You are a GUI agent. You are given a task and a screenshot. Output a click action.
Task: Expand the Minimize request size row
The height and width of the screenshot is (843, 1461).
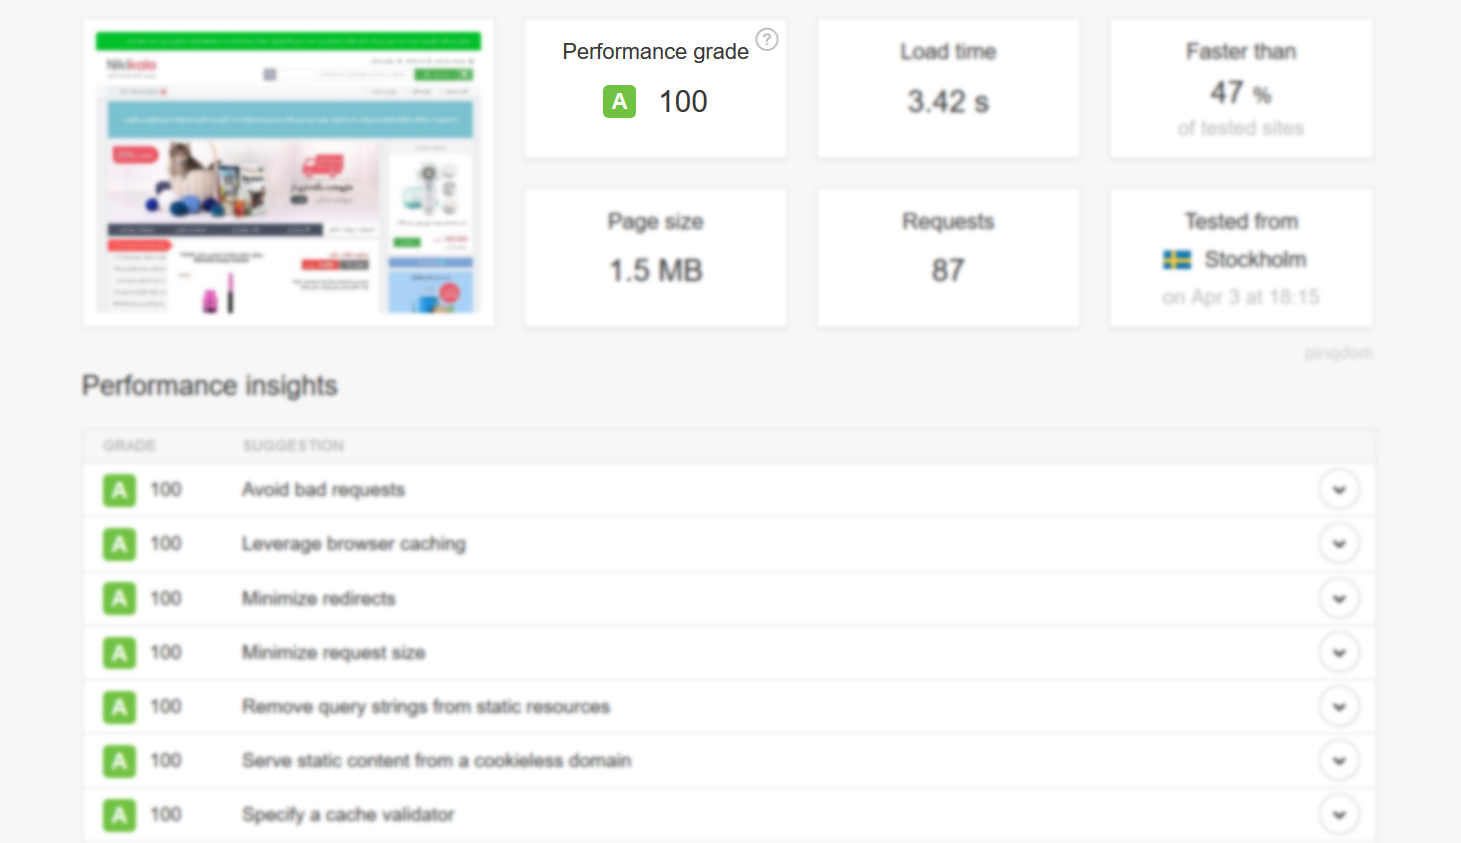click(1339, 652)
